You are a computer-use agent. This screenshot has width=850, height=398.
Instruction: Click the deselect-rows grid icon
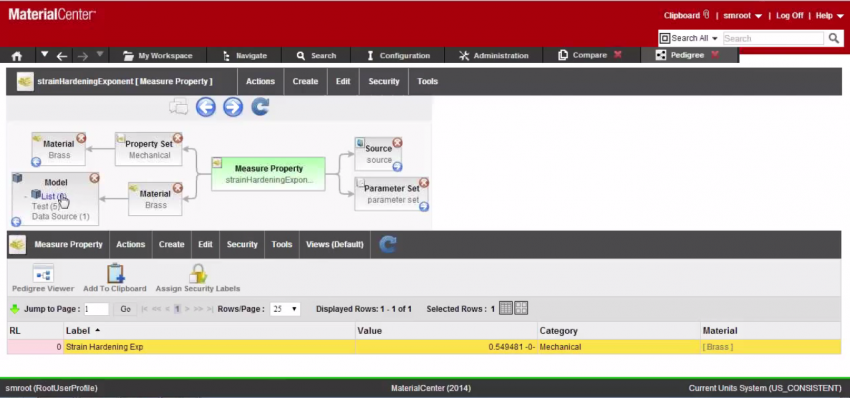[x=521, y=309]
